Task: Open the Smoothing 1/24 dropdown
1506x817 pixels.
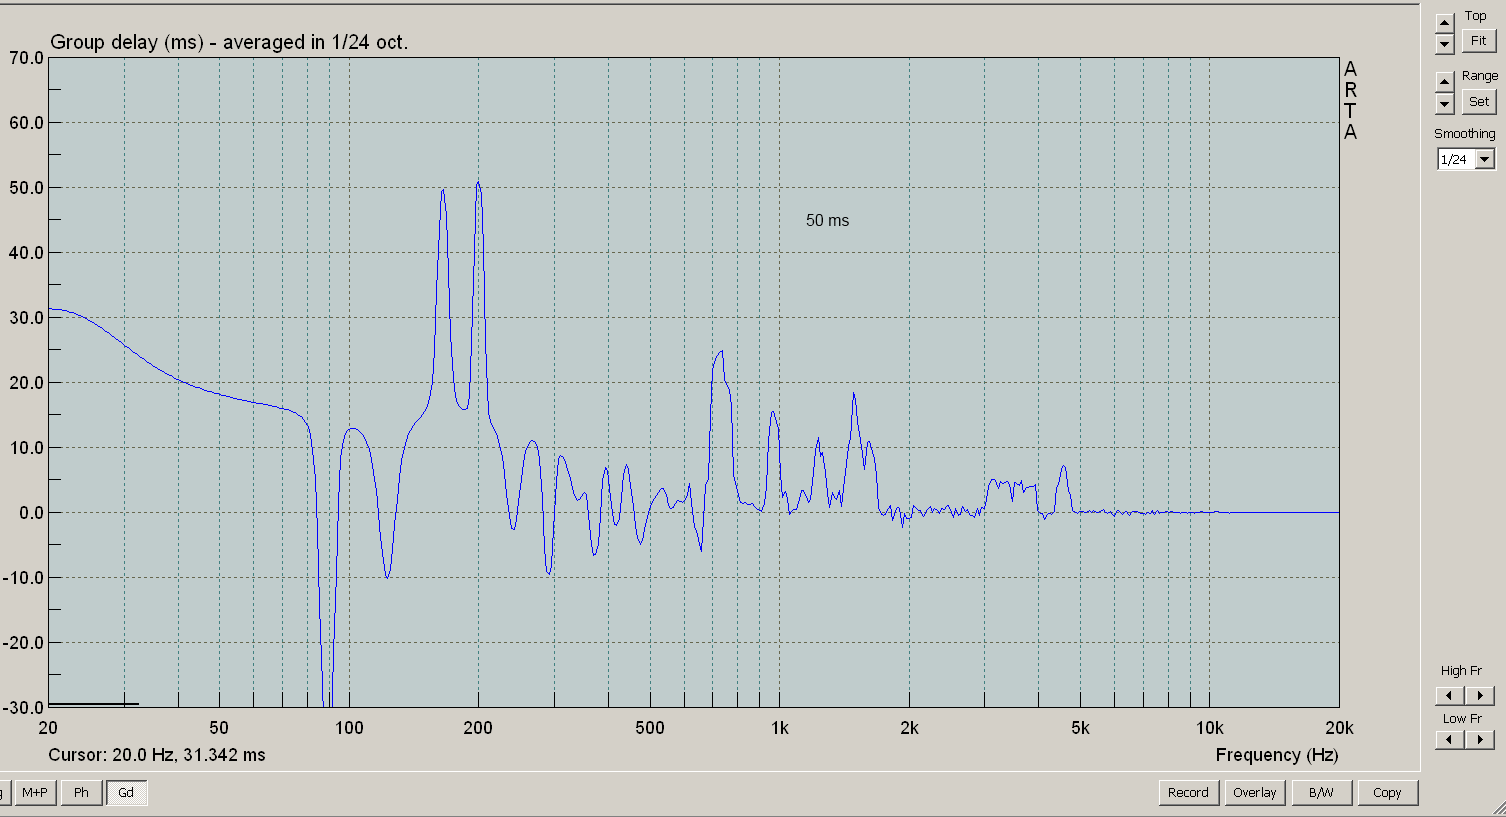Action: (x=1485, y=160)
